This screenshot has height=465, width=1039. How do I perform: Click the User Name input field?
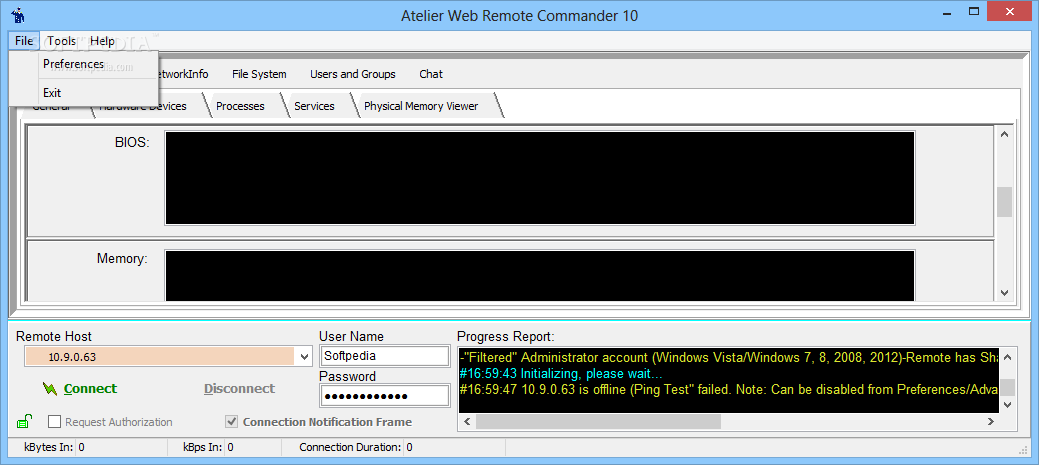point(384,356)
